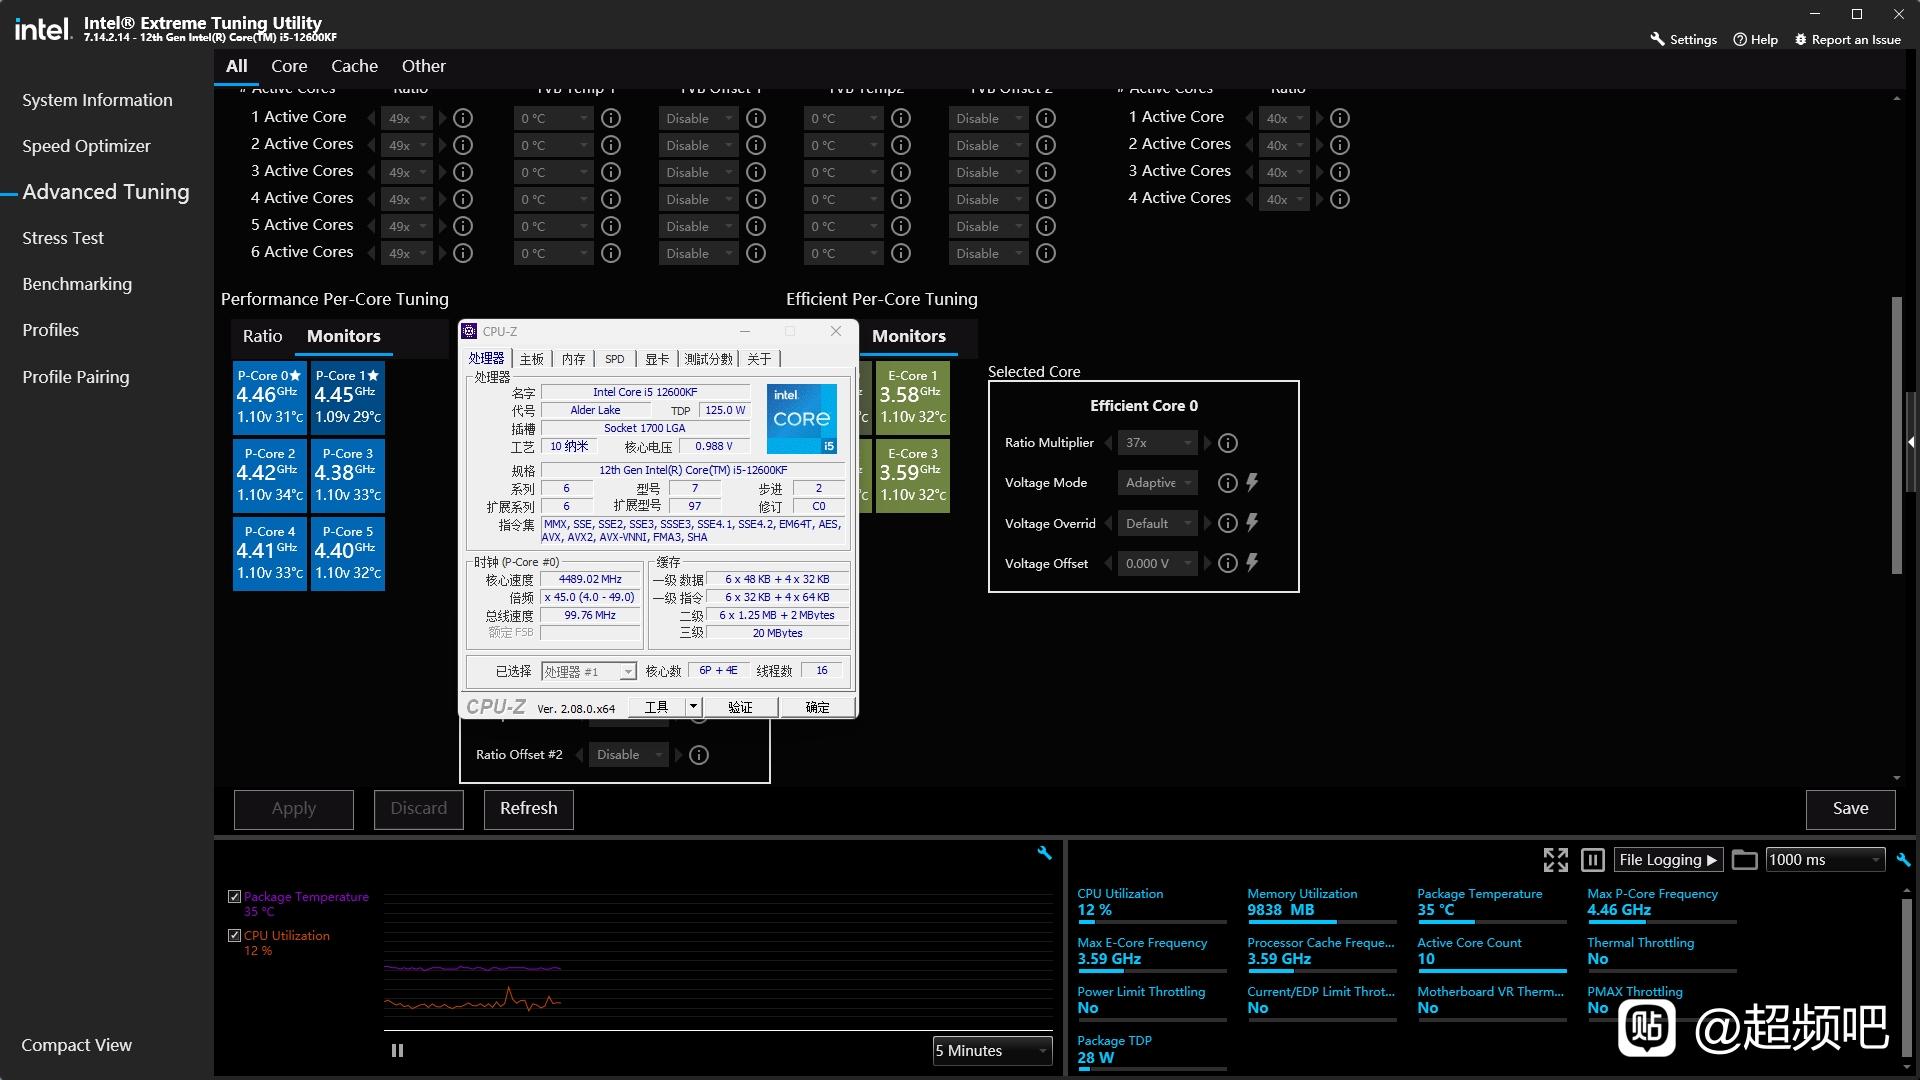
Task: Show info icon for Ratio Multiplier
Action: (x=1228, y=443)
